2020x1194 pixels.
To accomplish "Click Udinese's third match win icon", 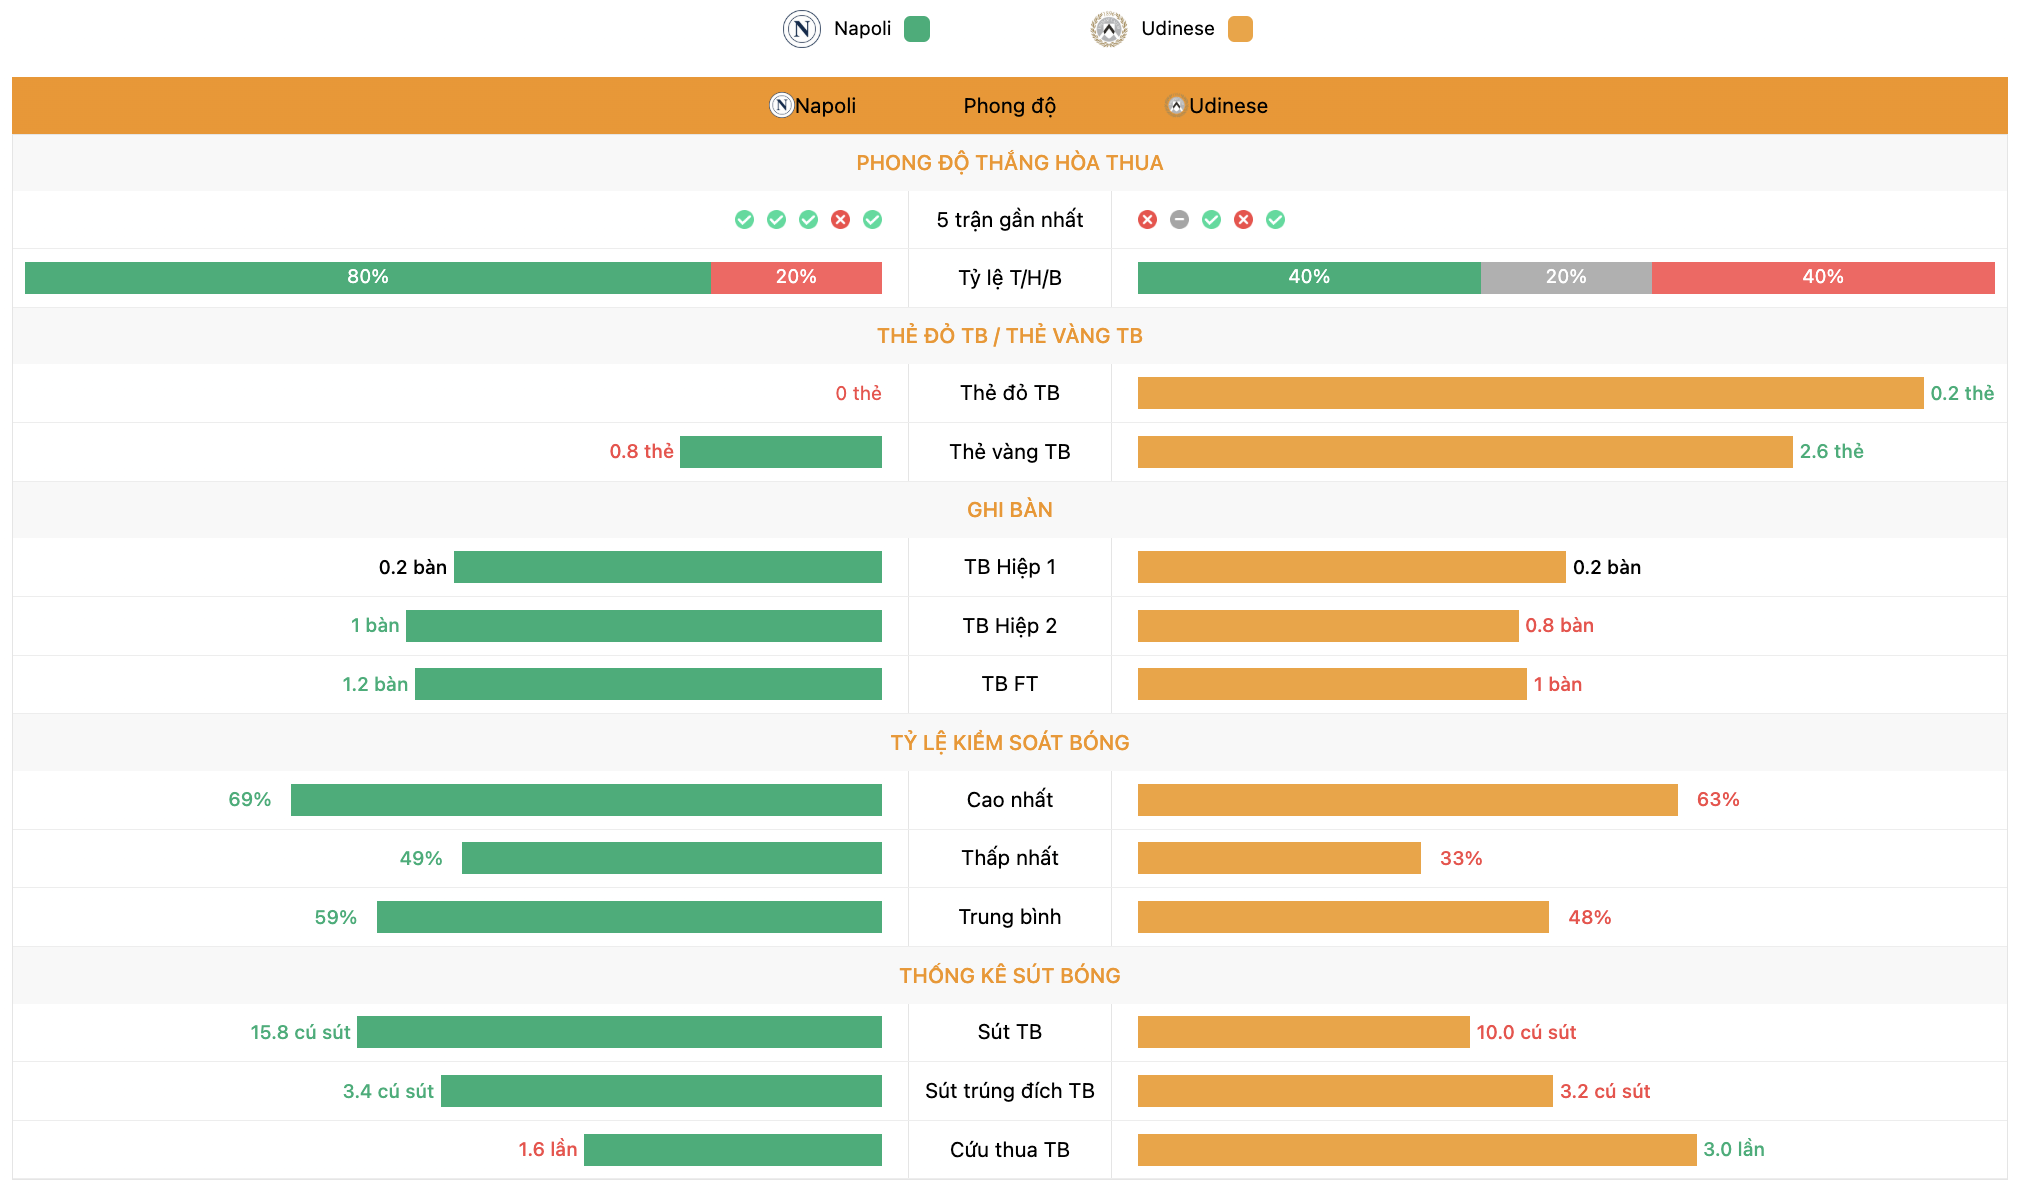I will (1211, 220).
